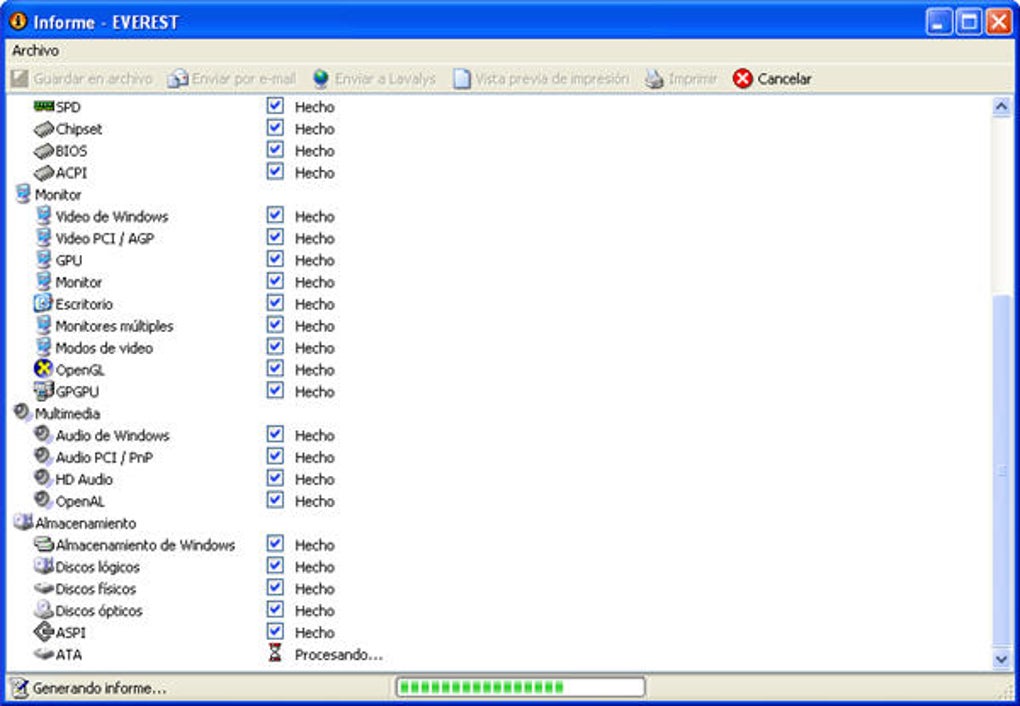Click the Discos físicos drive icon
This screenshot has width=1020, height=706.
point(44,588)
